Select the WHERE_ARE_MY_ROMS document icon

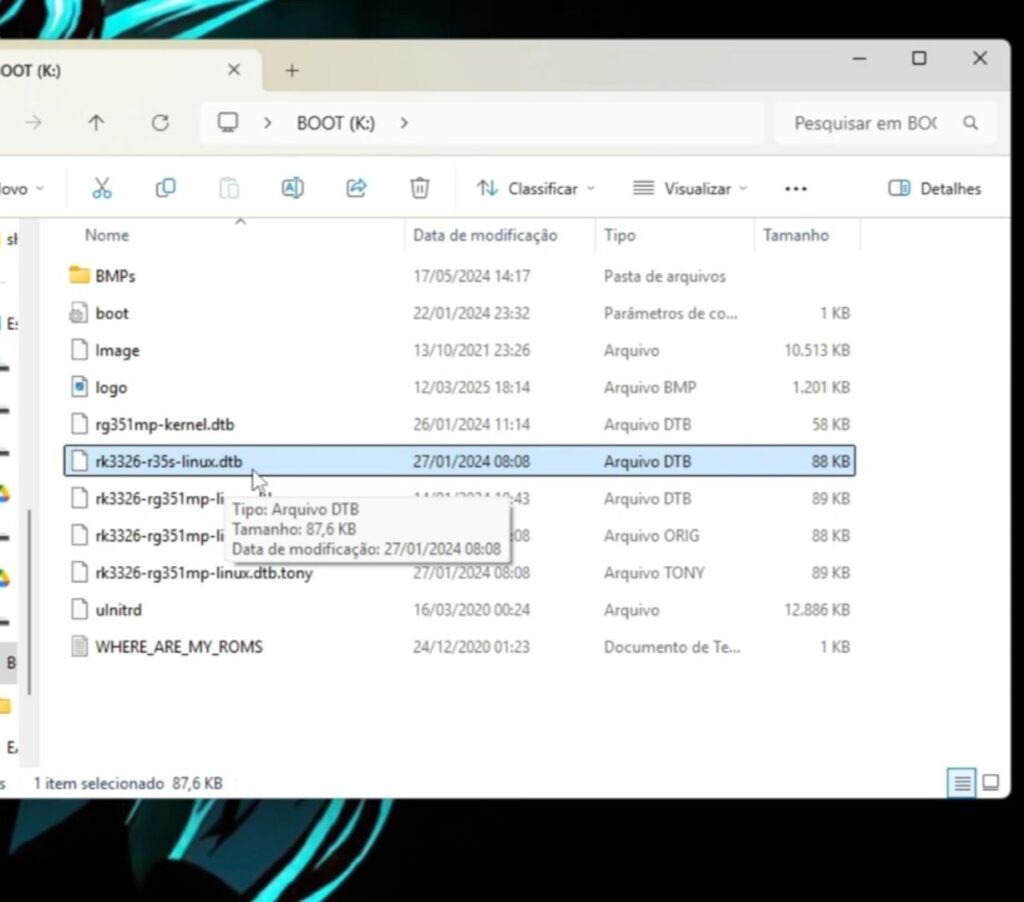79,647
